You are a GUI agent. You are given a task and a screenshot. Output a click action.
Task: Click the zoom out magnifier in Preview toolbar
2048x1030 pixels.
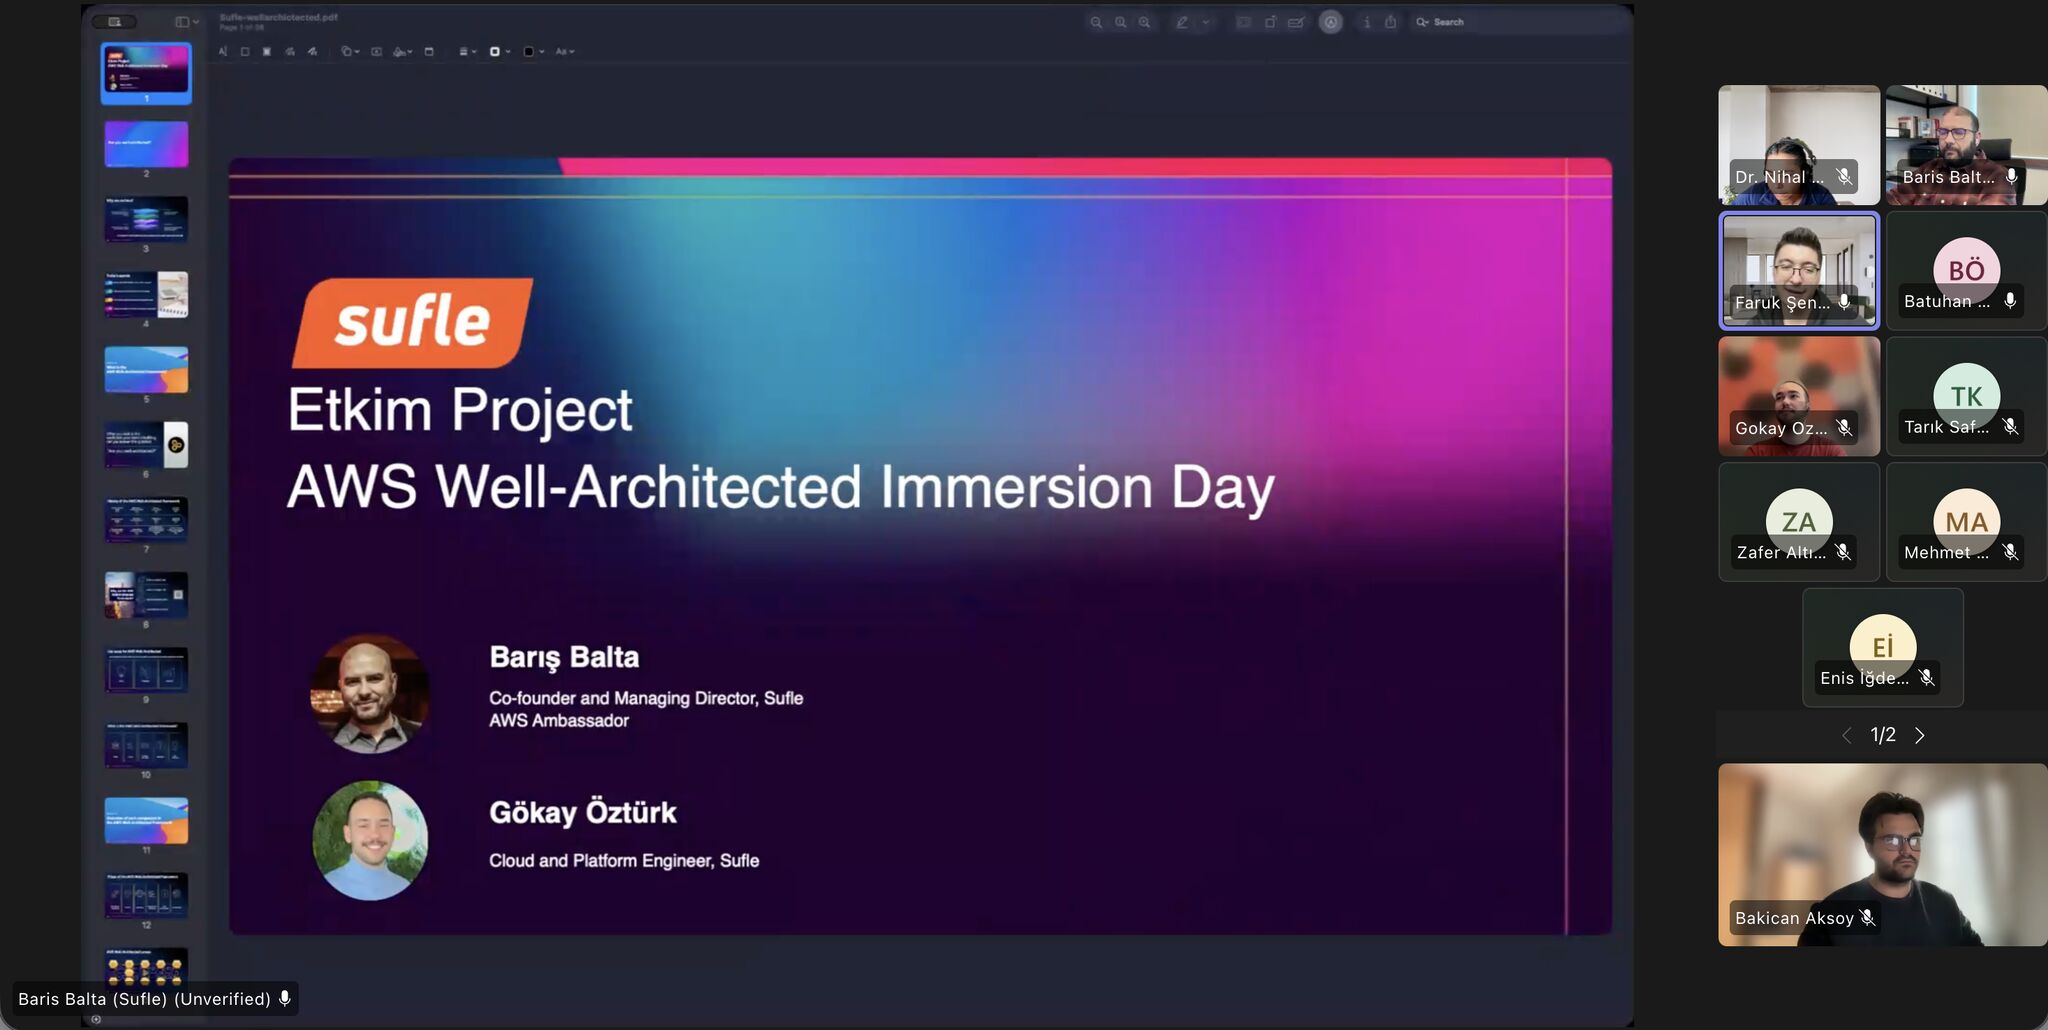tap(1096, 22)
